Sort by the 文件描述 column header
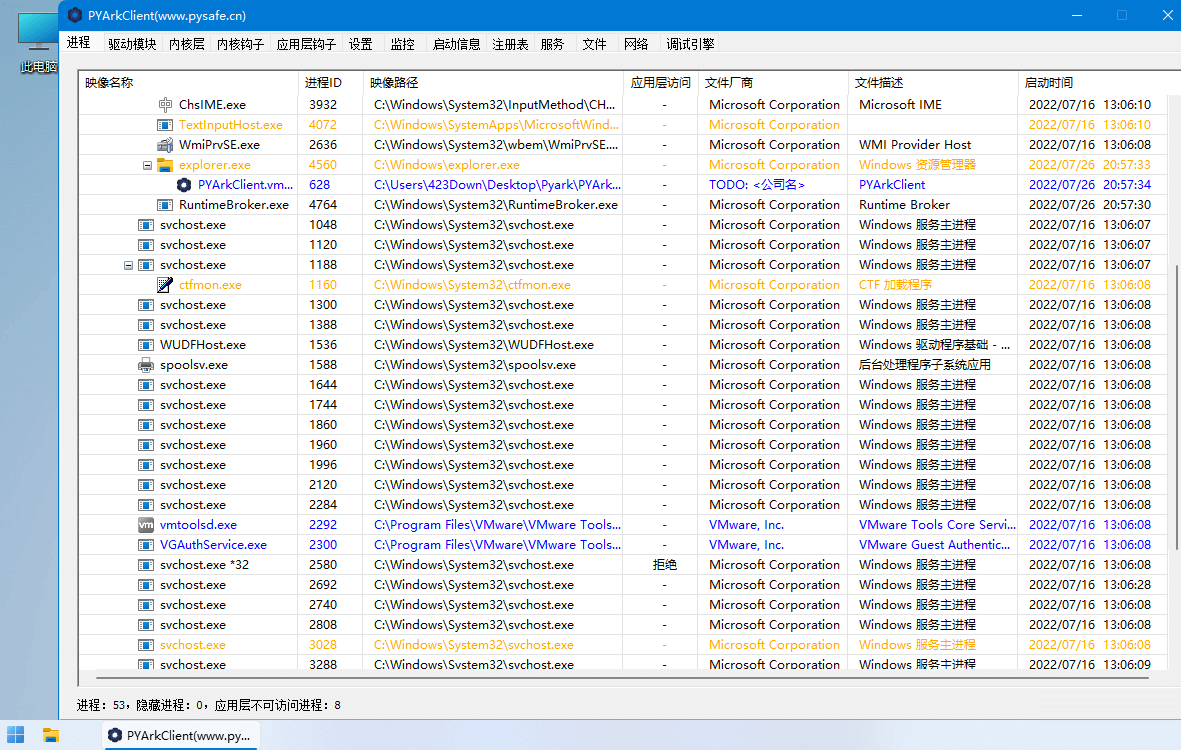 tap(932, 83)
